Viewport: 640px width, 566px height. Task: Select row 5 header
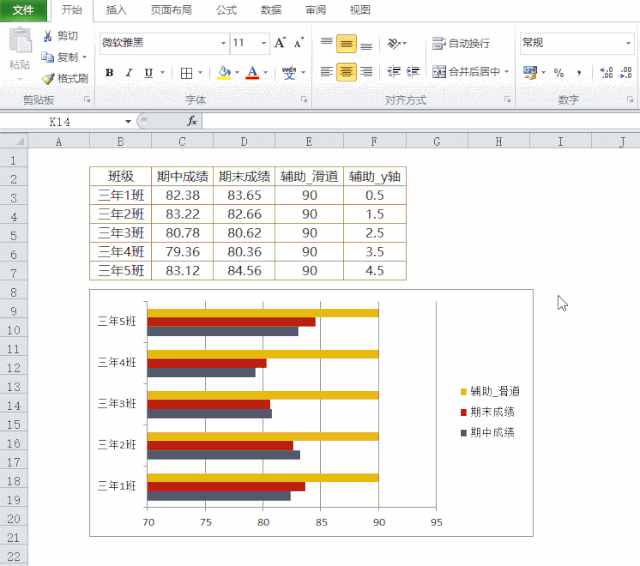(14, 235)
